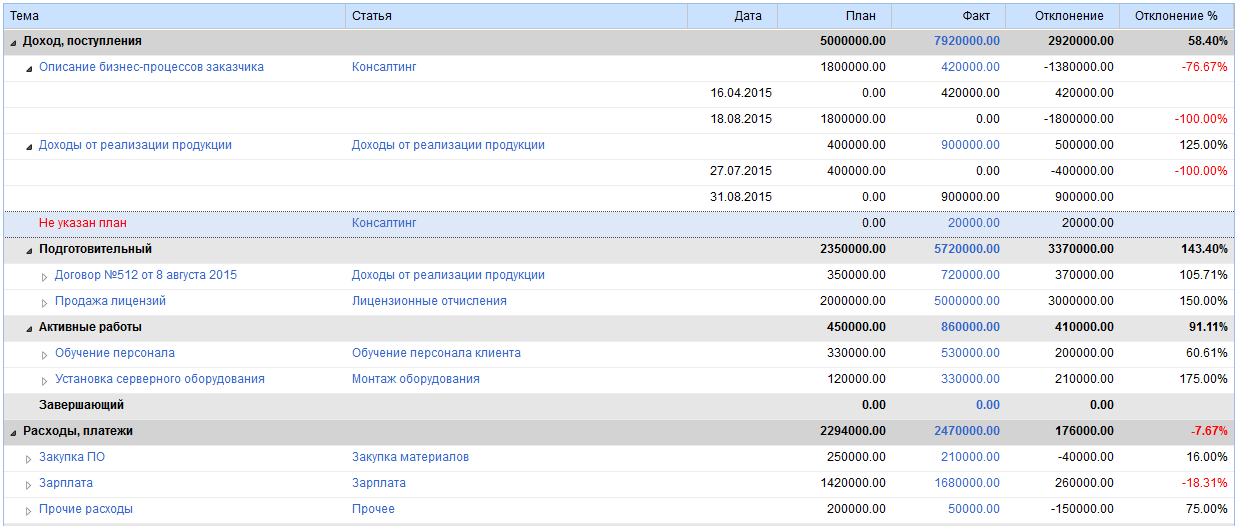The height and width of the screenshot is (526, 1237).
Task: Open 'Монтаж оборудования' article link
Action: pos(415,379)
